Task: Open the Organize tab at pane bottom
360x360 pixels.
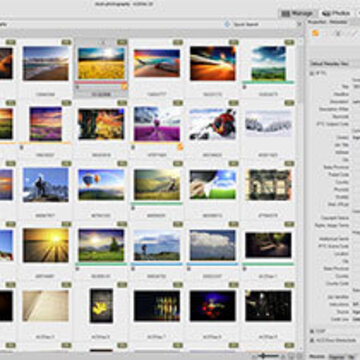Action: click(336, 356)
